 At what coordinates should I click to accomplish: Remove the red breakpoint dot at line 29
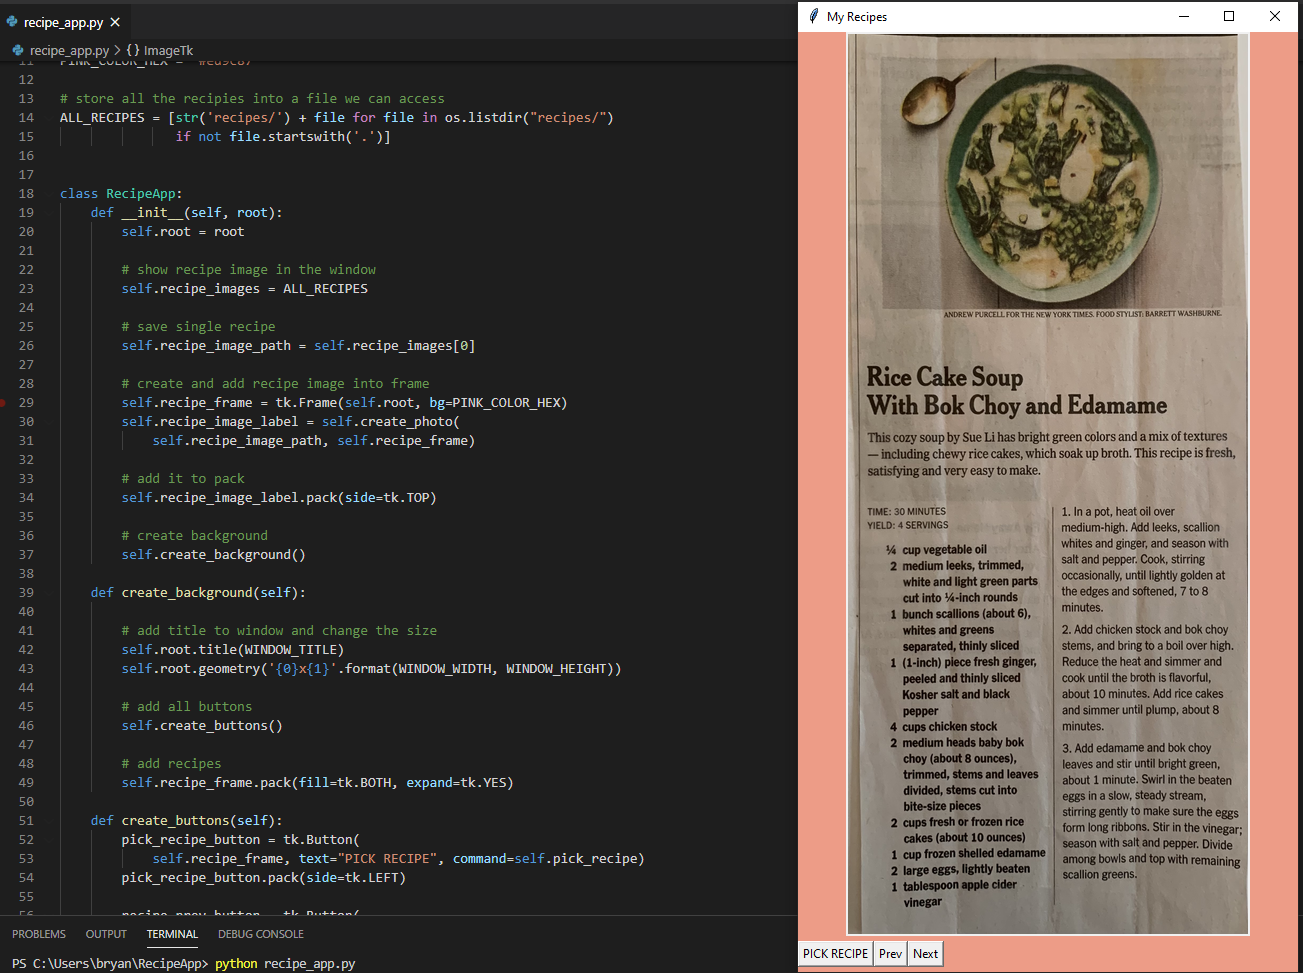coord(3,403)
